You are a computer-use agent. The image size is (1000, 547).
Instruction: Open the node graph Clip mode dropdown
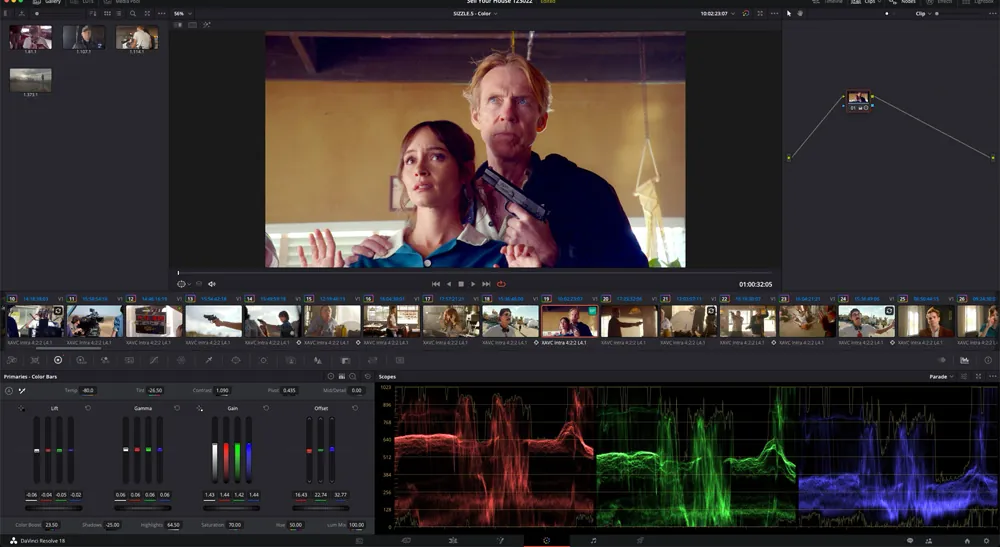(x=923, y=13)
